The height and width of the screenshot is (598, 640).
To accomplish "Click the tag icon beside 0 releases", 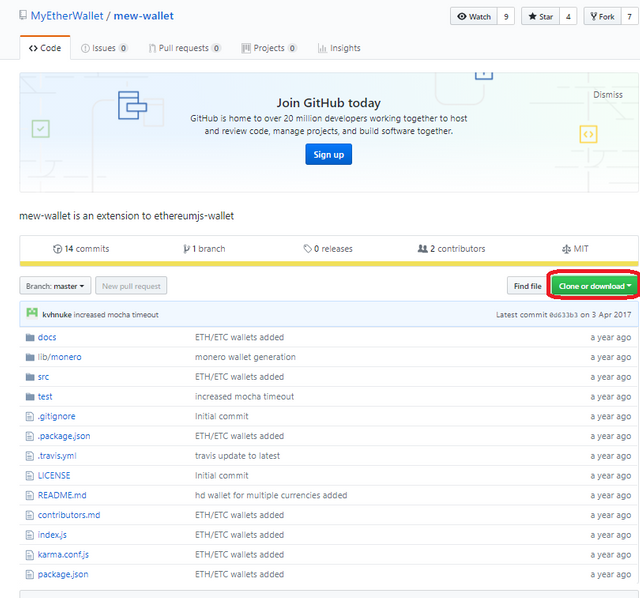I will [307, 249].
